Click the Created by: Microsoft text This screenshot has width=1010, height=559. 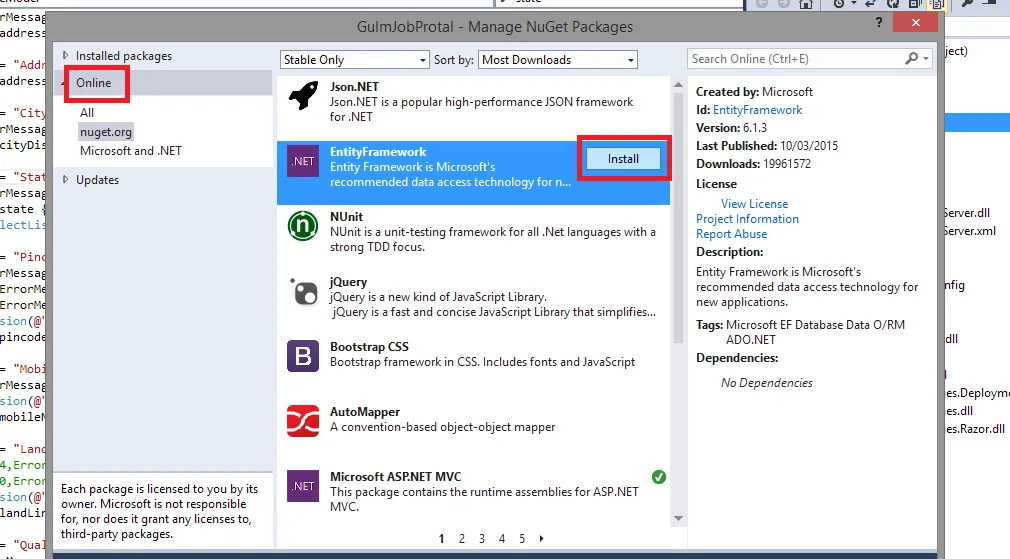(754, 92)
